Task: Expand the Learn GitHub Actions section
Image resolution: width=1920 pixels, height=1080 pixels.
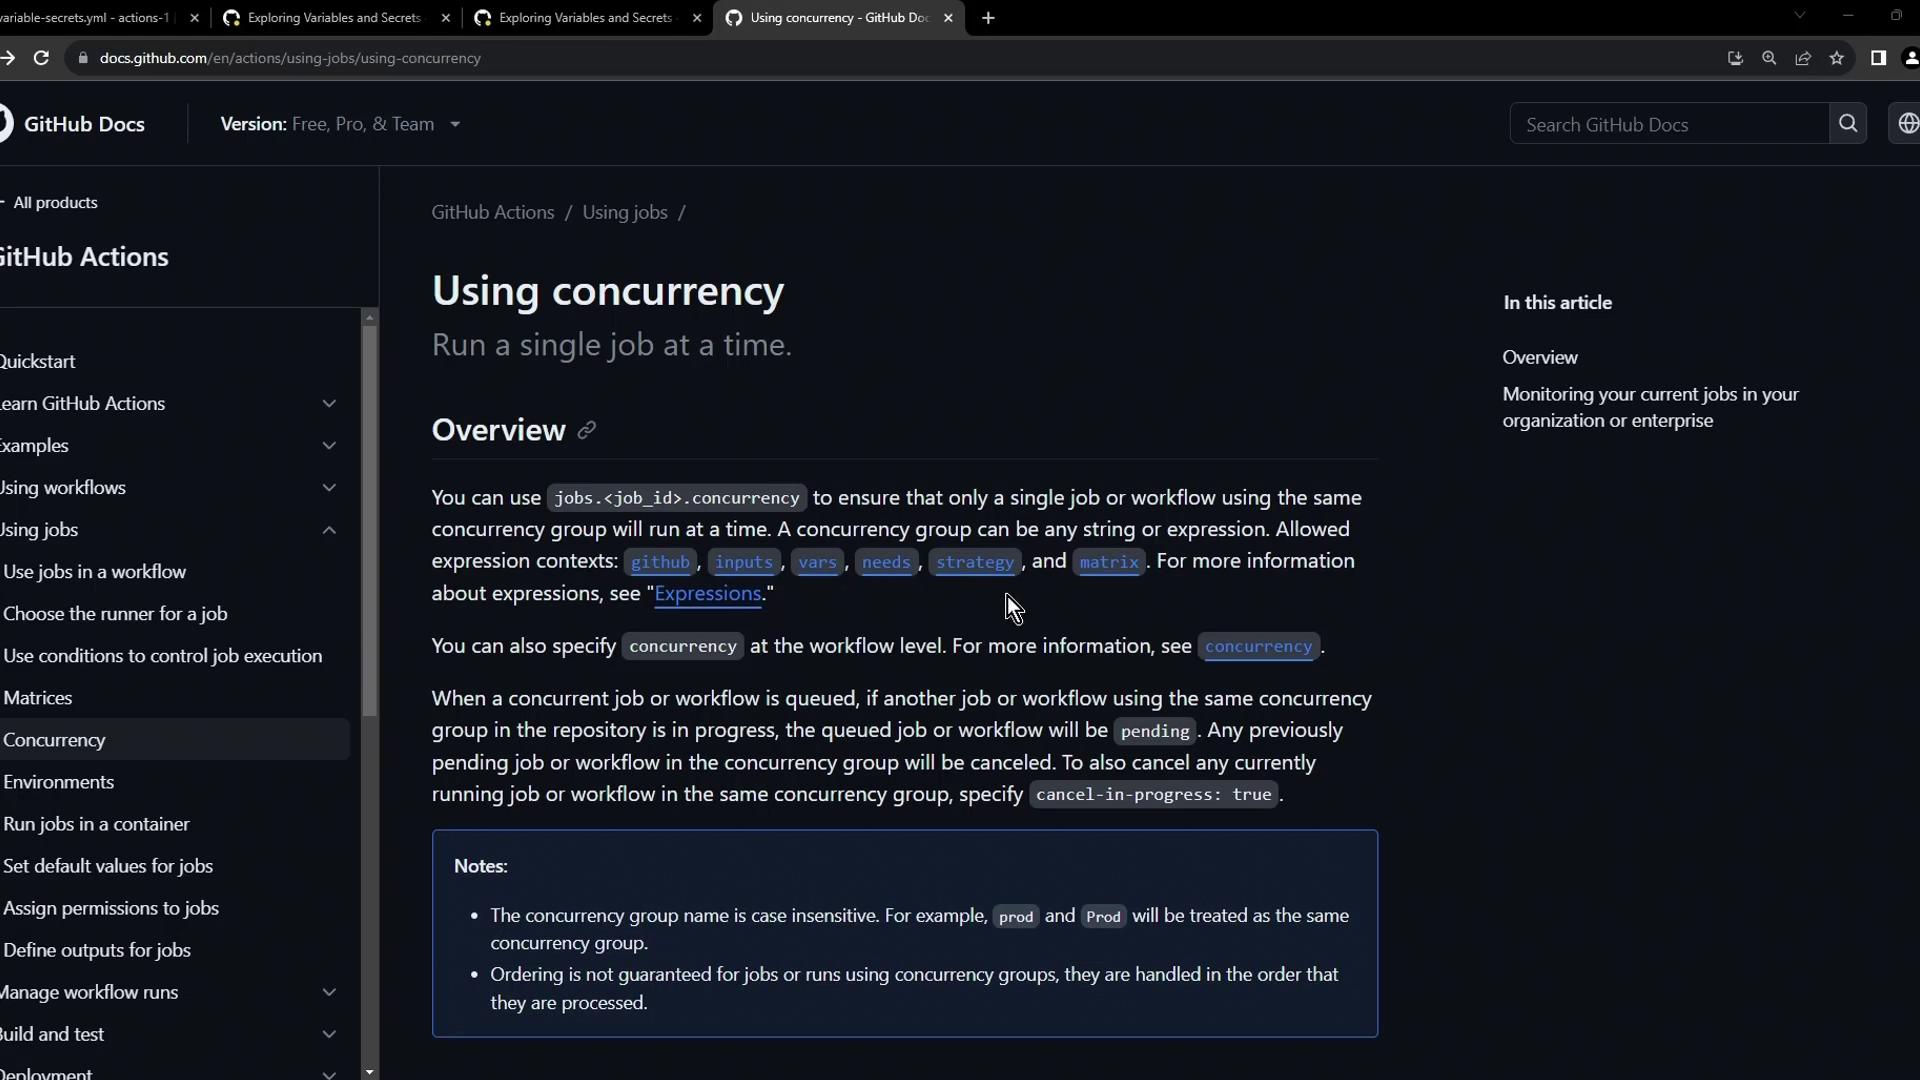Action: pyautogui.click(x=329, y=403)
